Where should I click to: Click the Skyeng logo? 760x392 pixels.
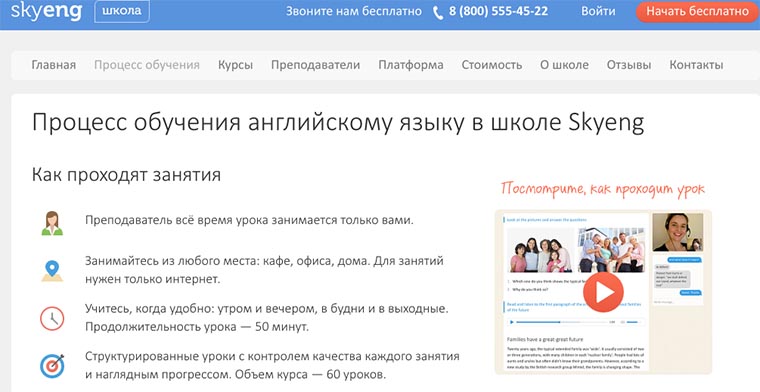[47, 11]
